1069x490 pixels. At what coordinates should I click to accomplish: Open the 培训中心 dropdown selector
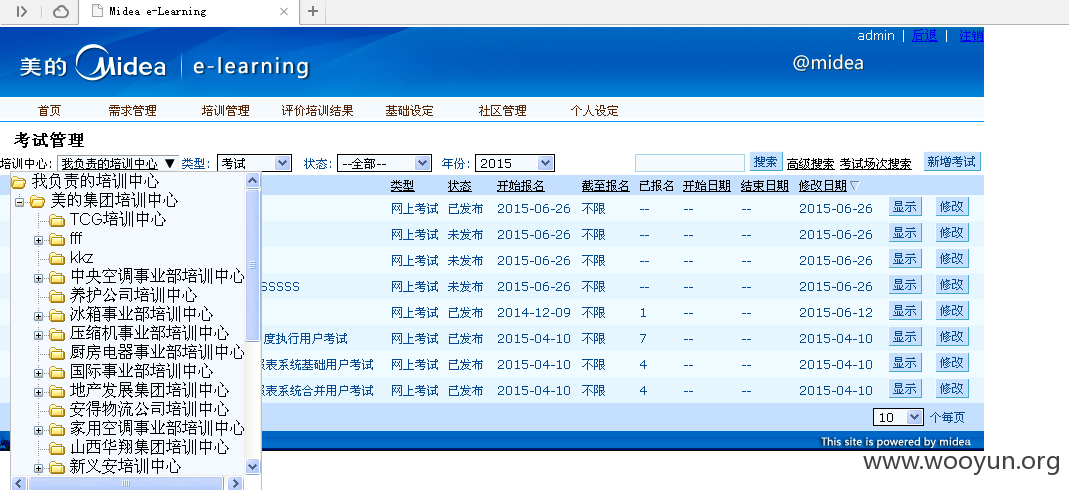pyautogui.click(x=118, y=164)
